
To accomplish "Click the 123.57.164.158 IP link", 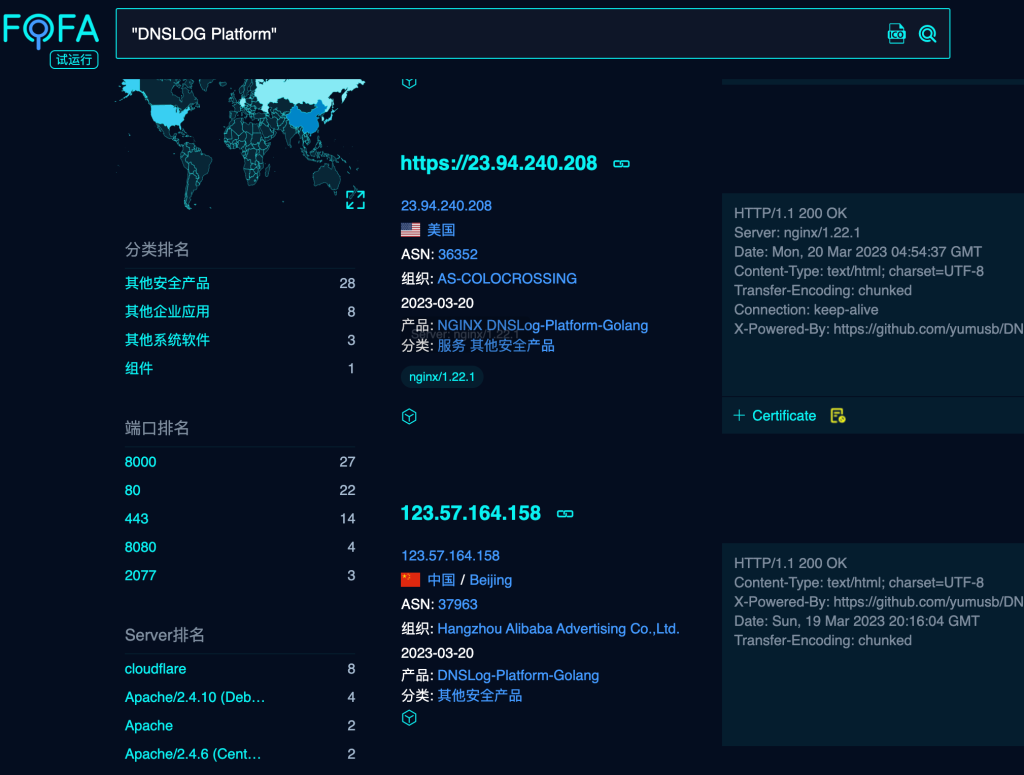I will 450,556.
